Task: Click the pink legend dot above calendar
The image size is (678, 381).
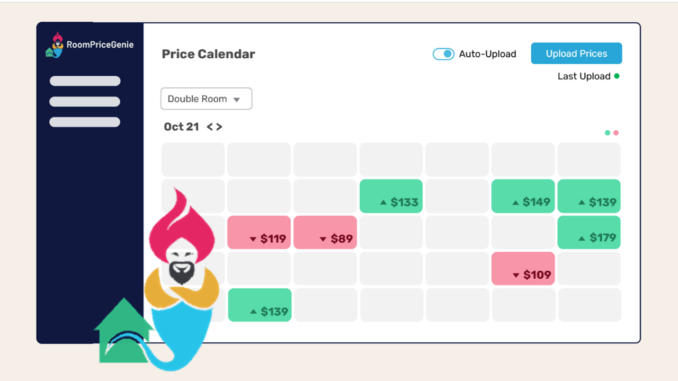Action: (616, 133)
